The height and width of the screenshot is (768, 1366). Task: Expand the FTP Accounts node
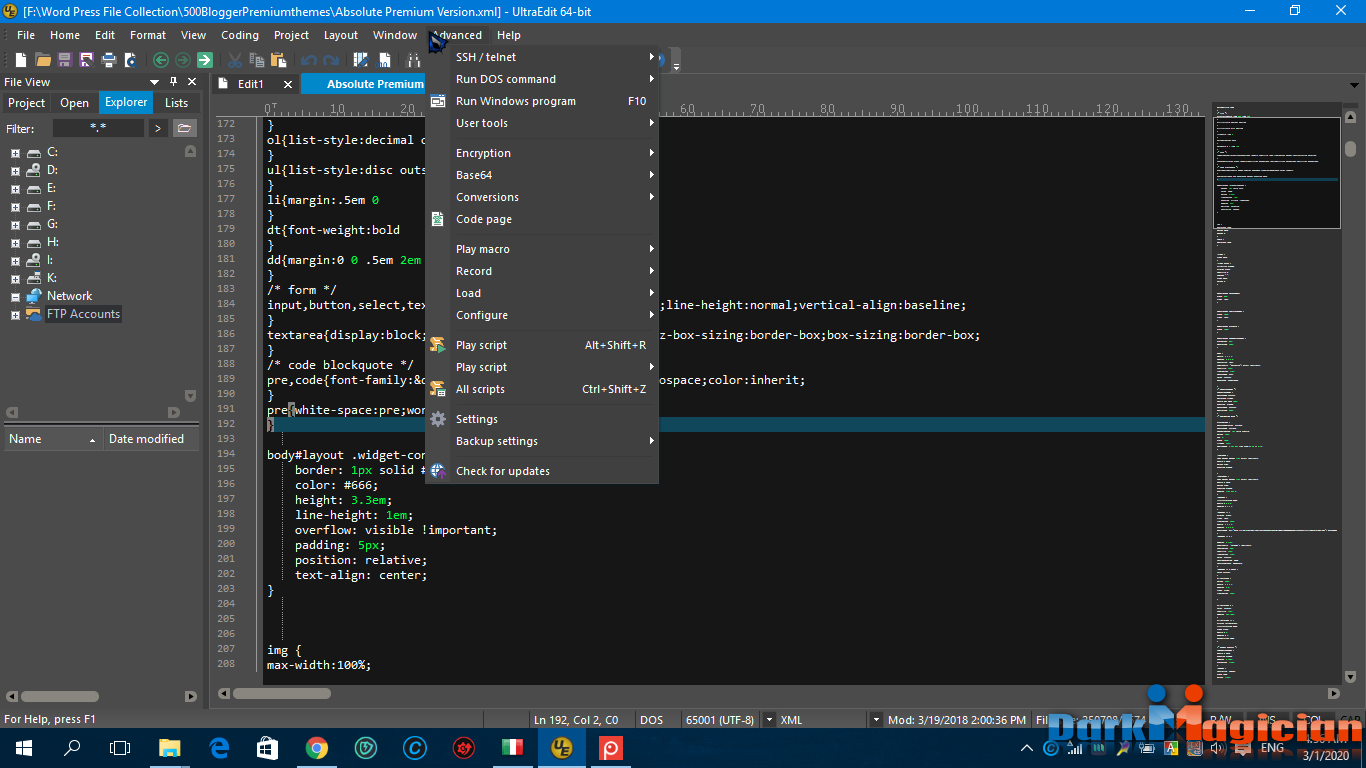[15, 315]
